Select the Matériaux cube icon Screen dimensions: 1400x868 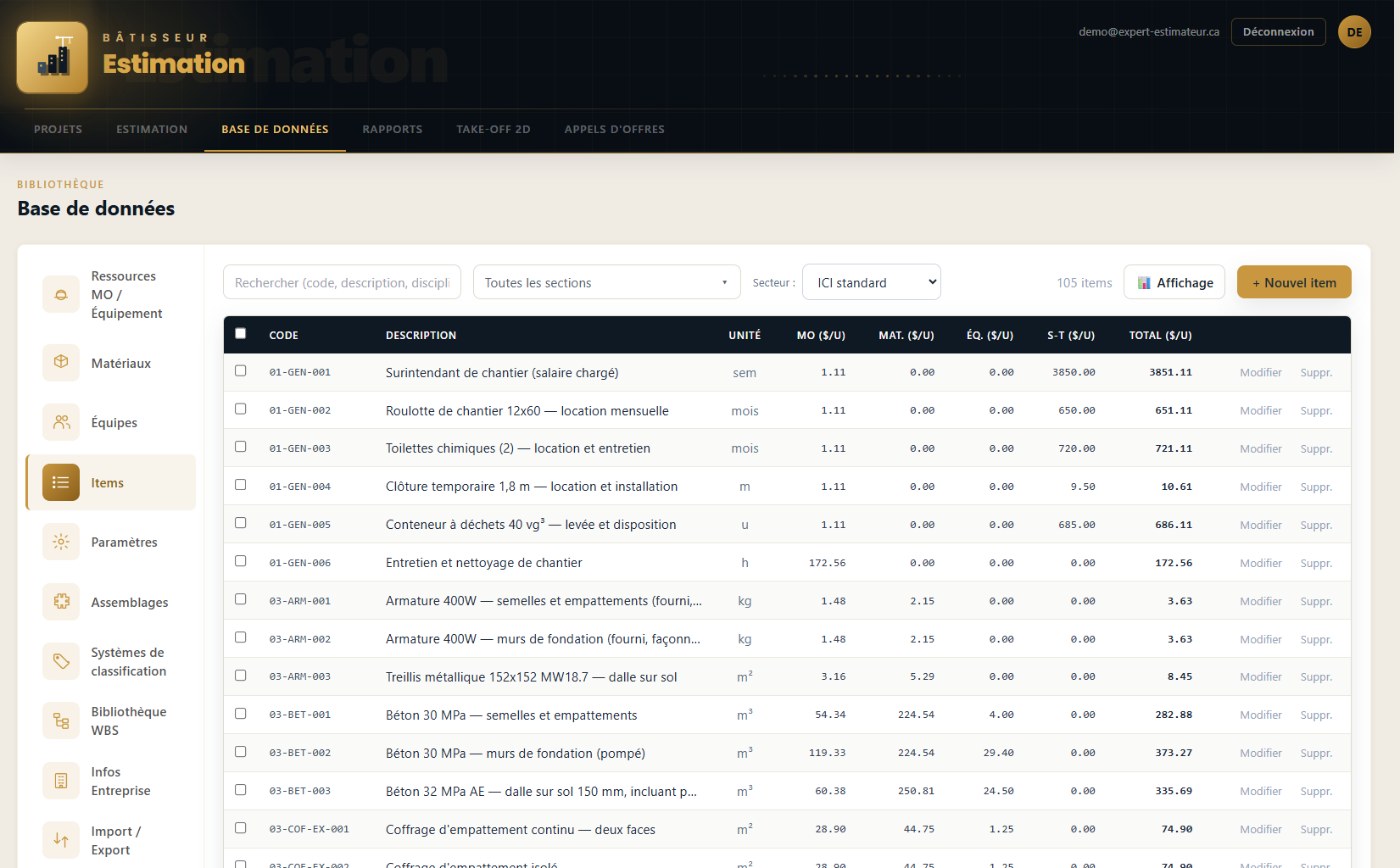(x=61, y=363)
